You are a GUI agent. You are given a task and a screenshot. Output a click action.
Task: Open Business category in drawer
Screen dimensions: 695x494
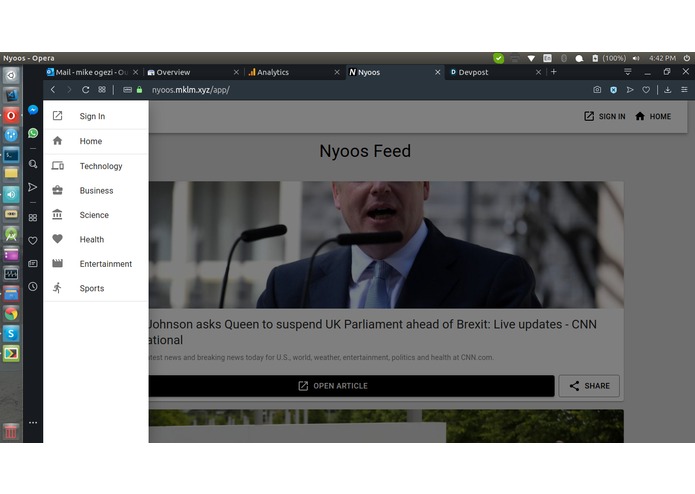click(96, 191)
